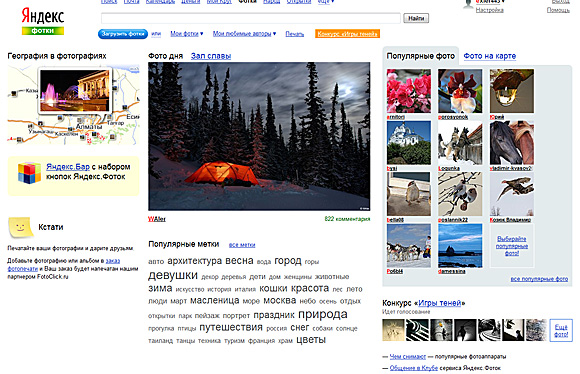Click the Загрузить фотки button
This screenshot has width=580, height=374.
click(x=123, y=34)
